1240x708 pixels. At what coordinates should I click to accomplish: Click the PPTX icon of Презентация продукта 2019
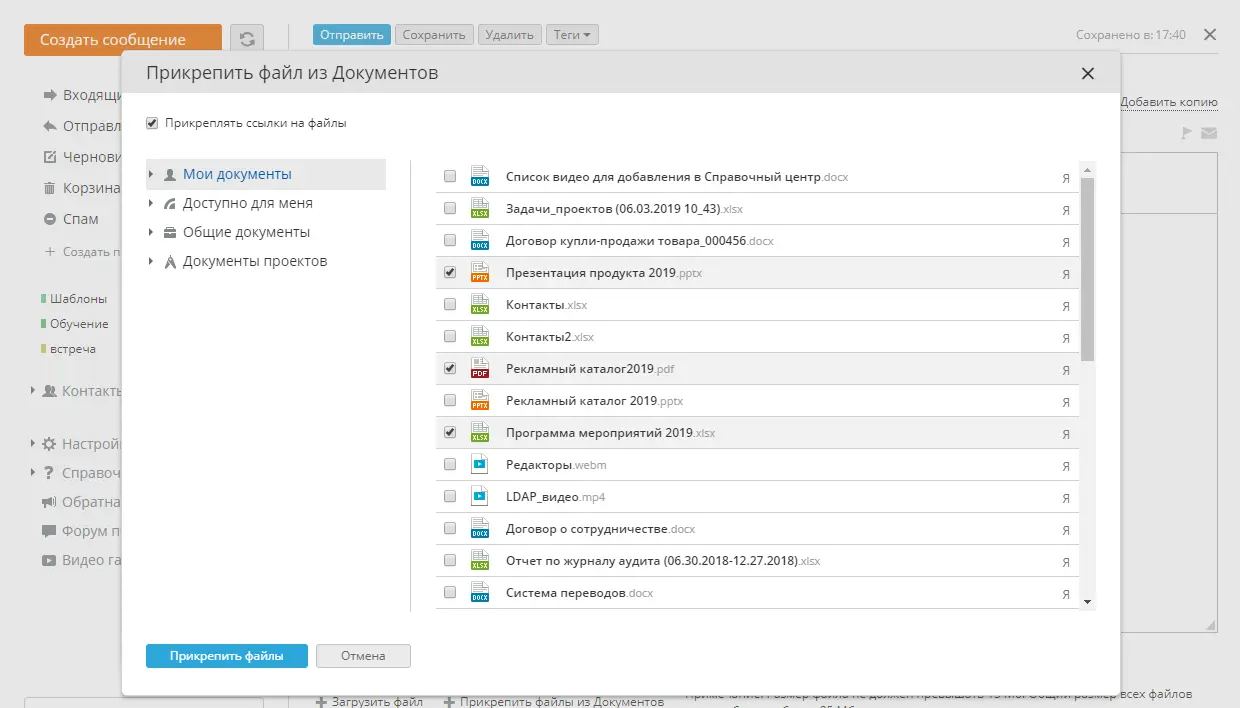pyautogui.click(x=480, y=273)
